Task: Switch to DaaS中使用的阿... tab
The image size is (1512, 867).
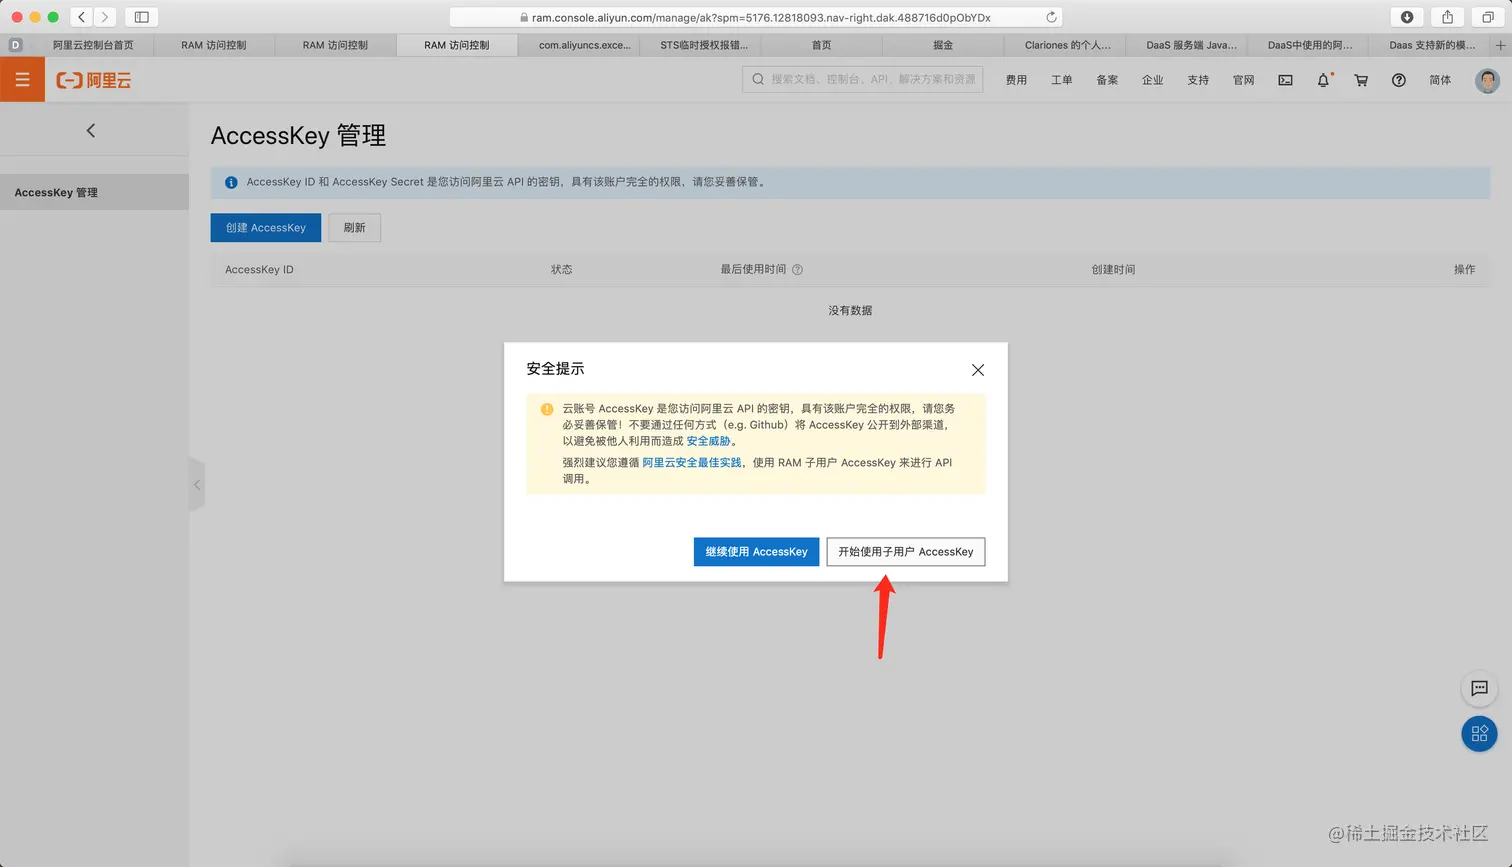Action: [x=1310, y=45]
